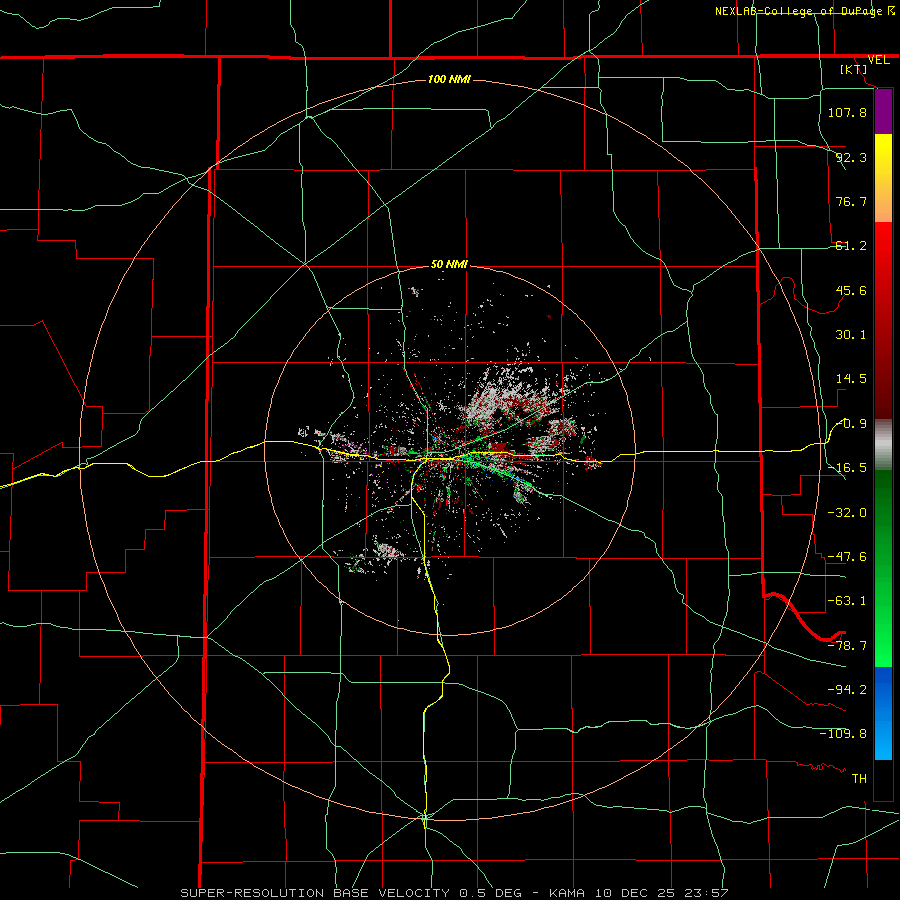This screenshot has height=900, width=900.
Task: Click the -32.0 velocity scale value
Action: (848, 513)
